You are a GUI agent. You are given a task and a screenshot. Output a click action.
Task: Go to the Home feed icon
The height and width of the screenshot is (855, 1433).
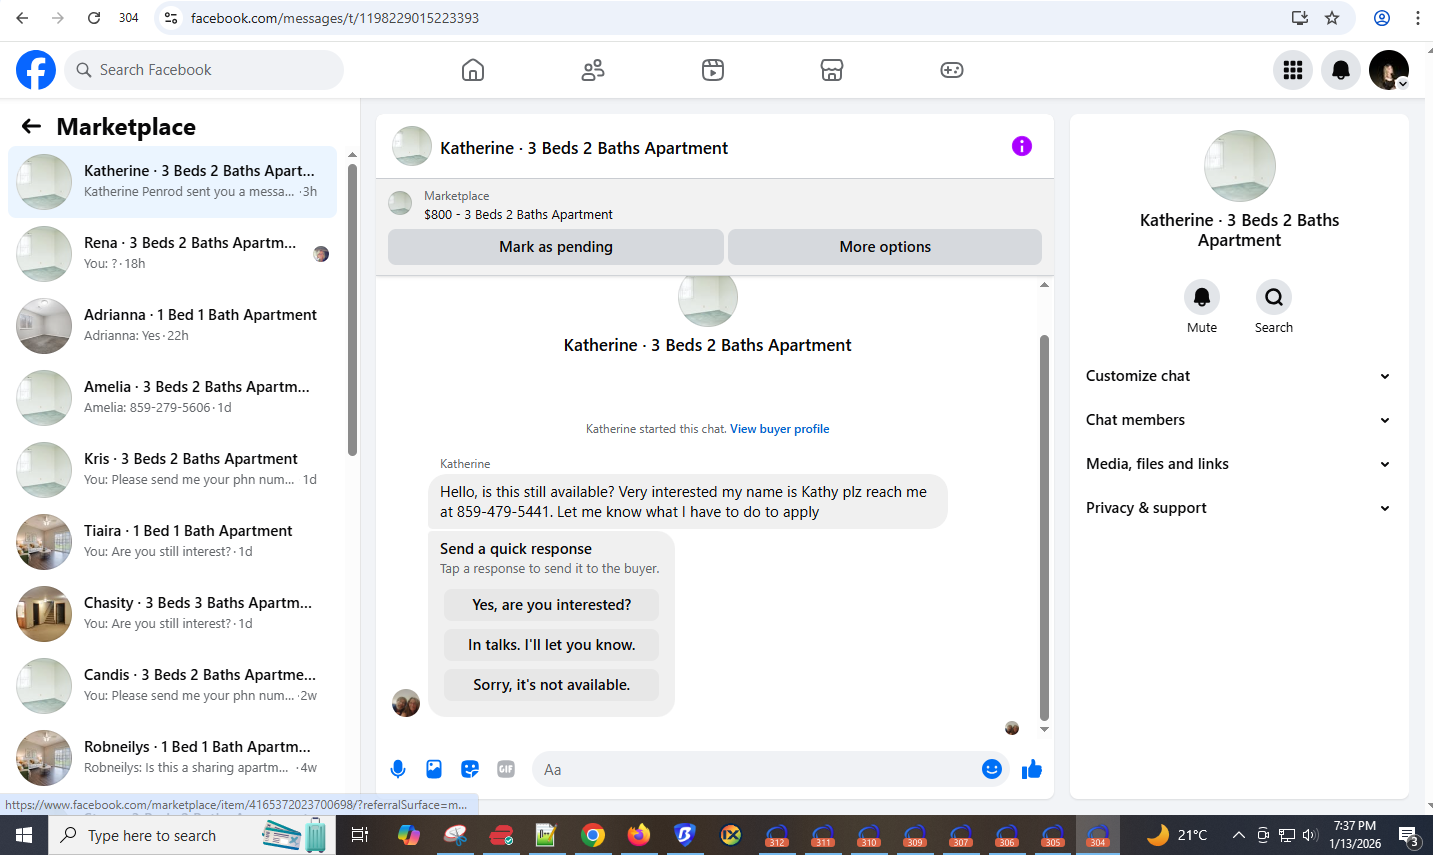(x=473, y=70)
